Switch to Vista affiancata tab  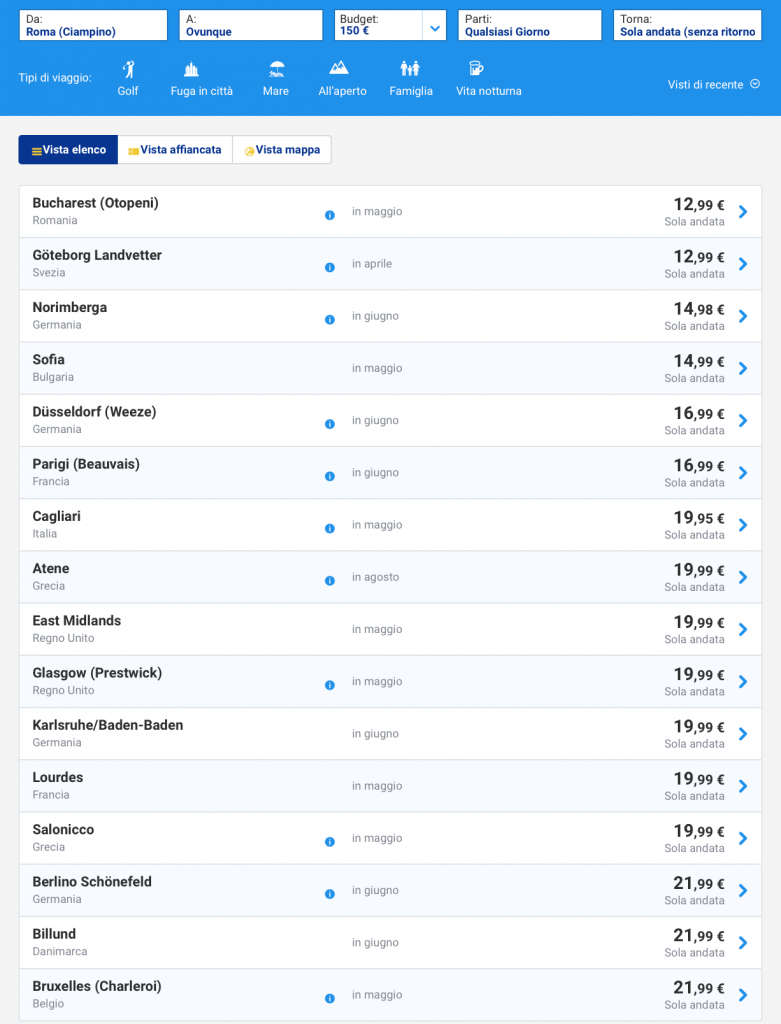click(x=175, y=150)
